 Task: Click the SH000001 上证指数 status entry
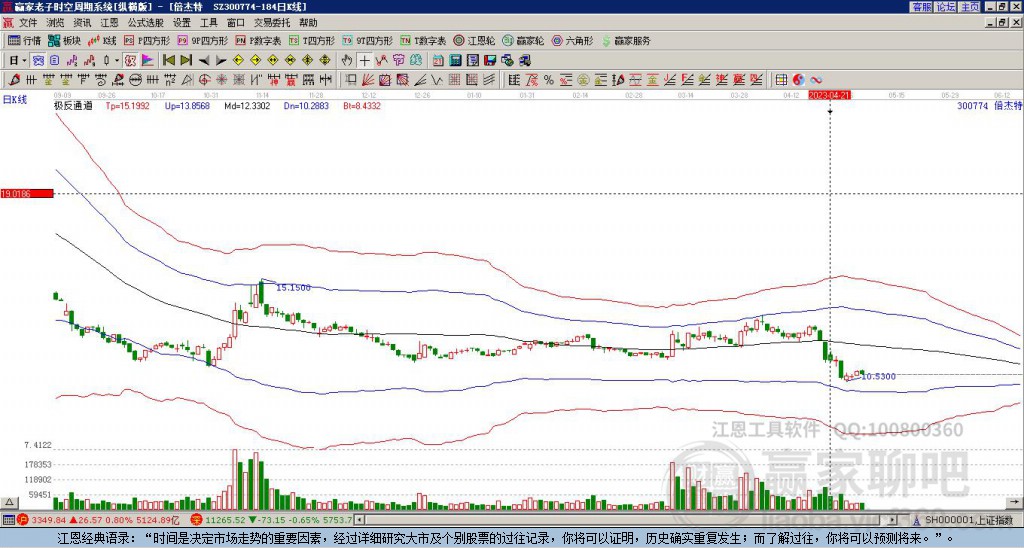tap(968, 520)
